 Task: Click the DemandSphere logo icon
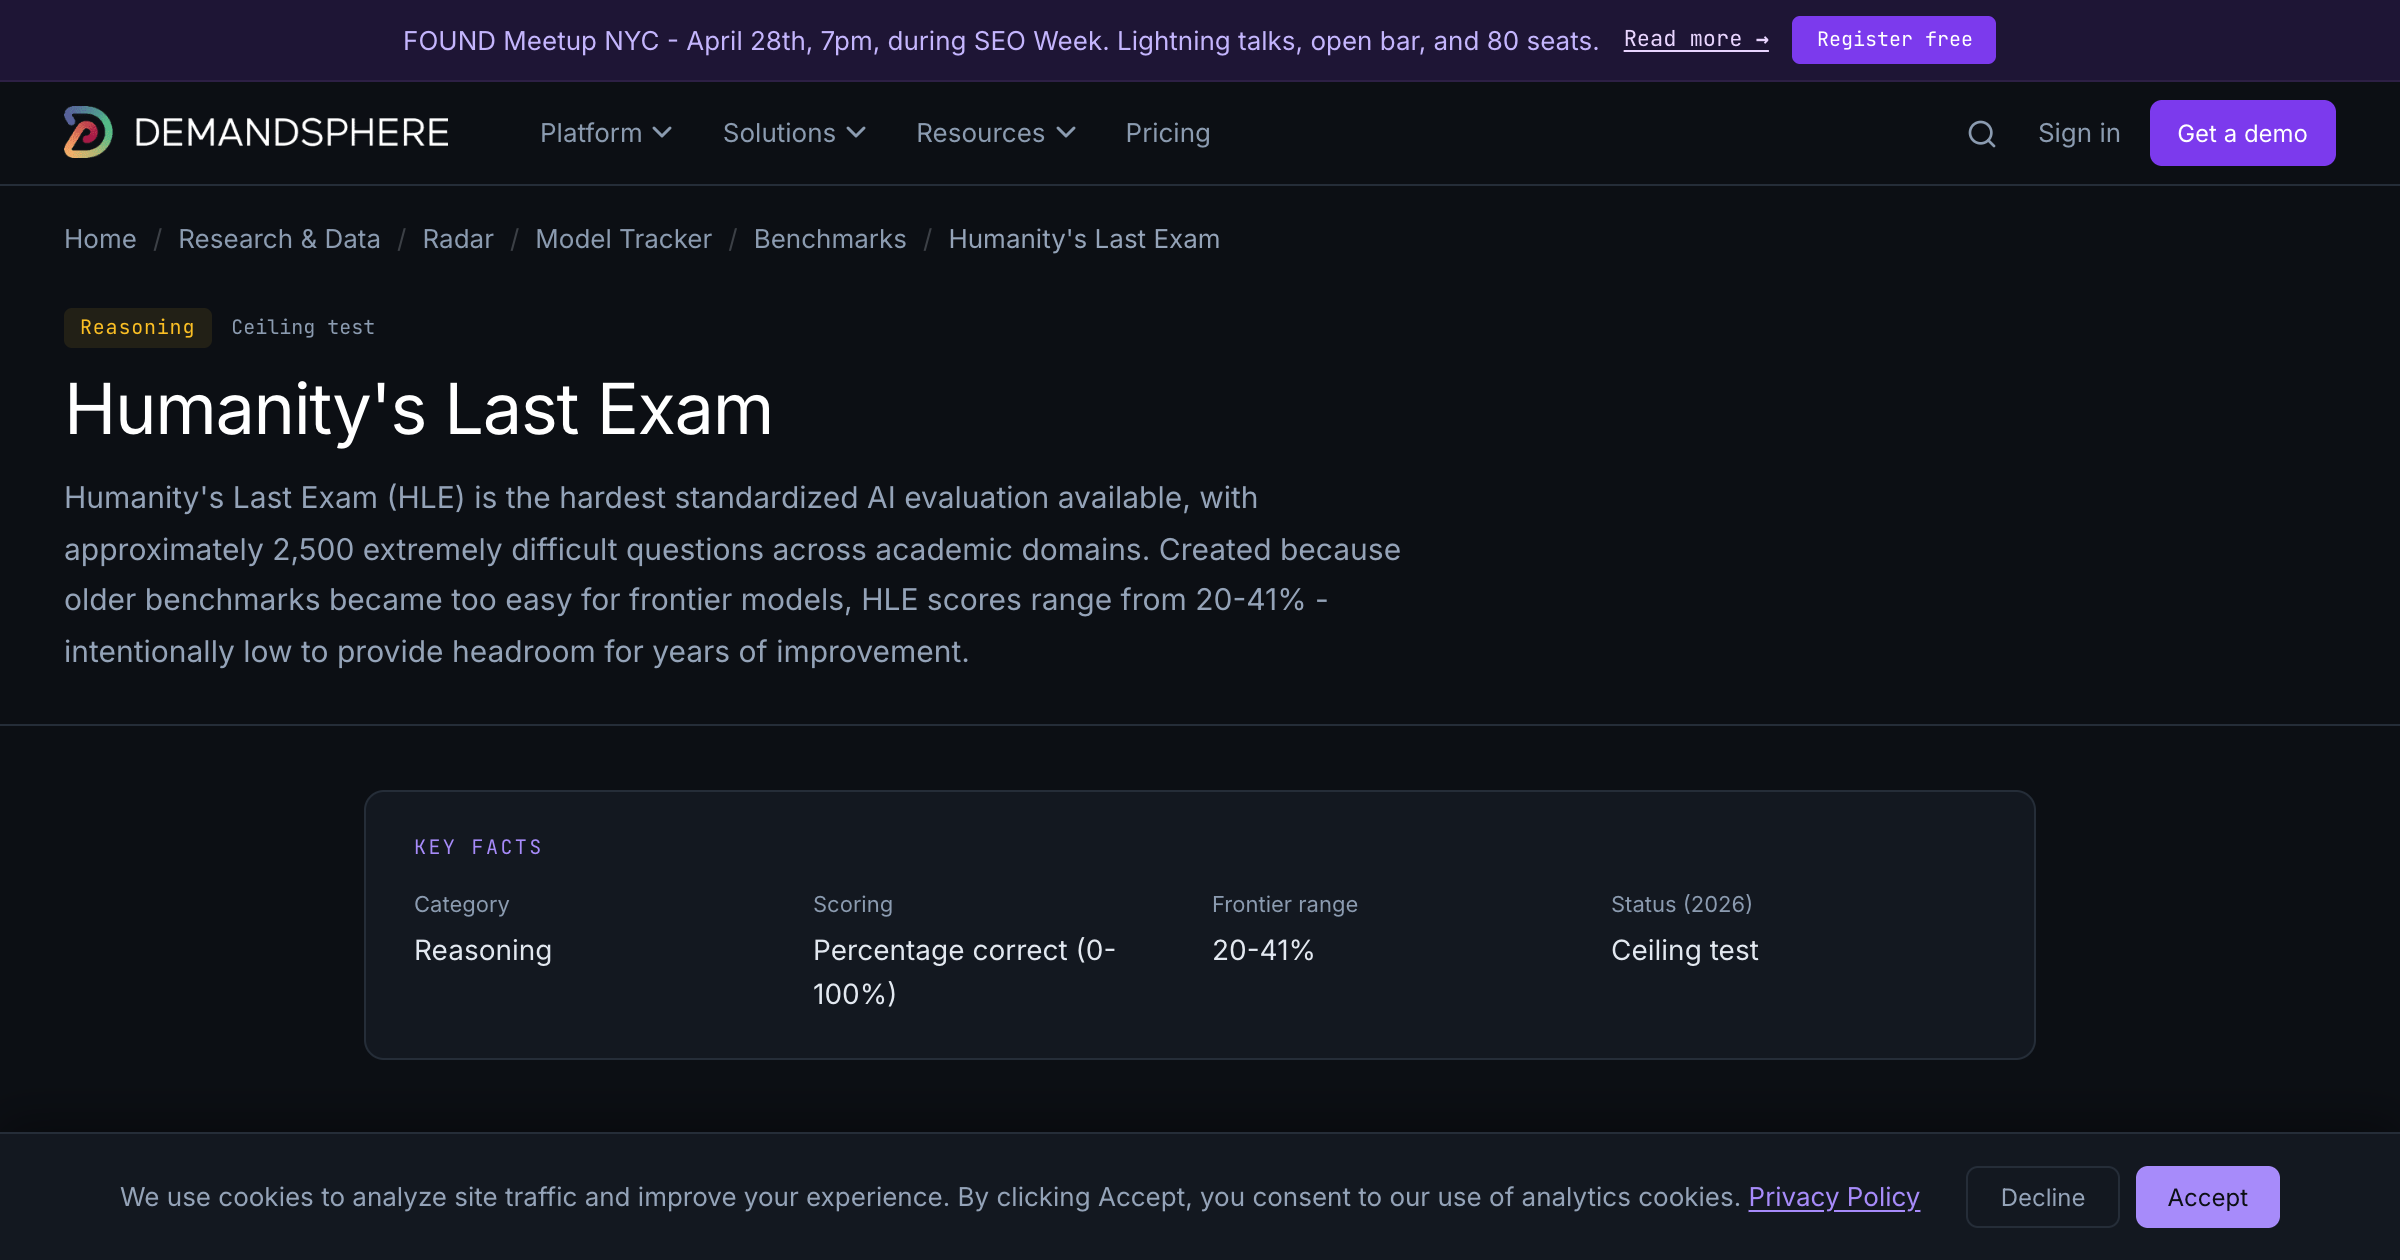[88, 133]
